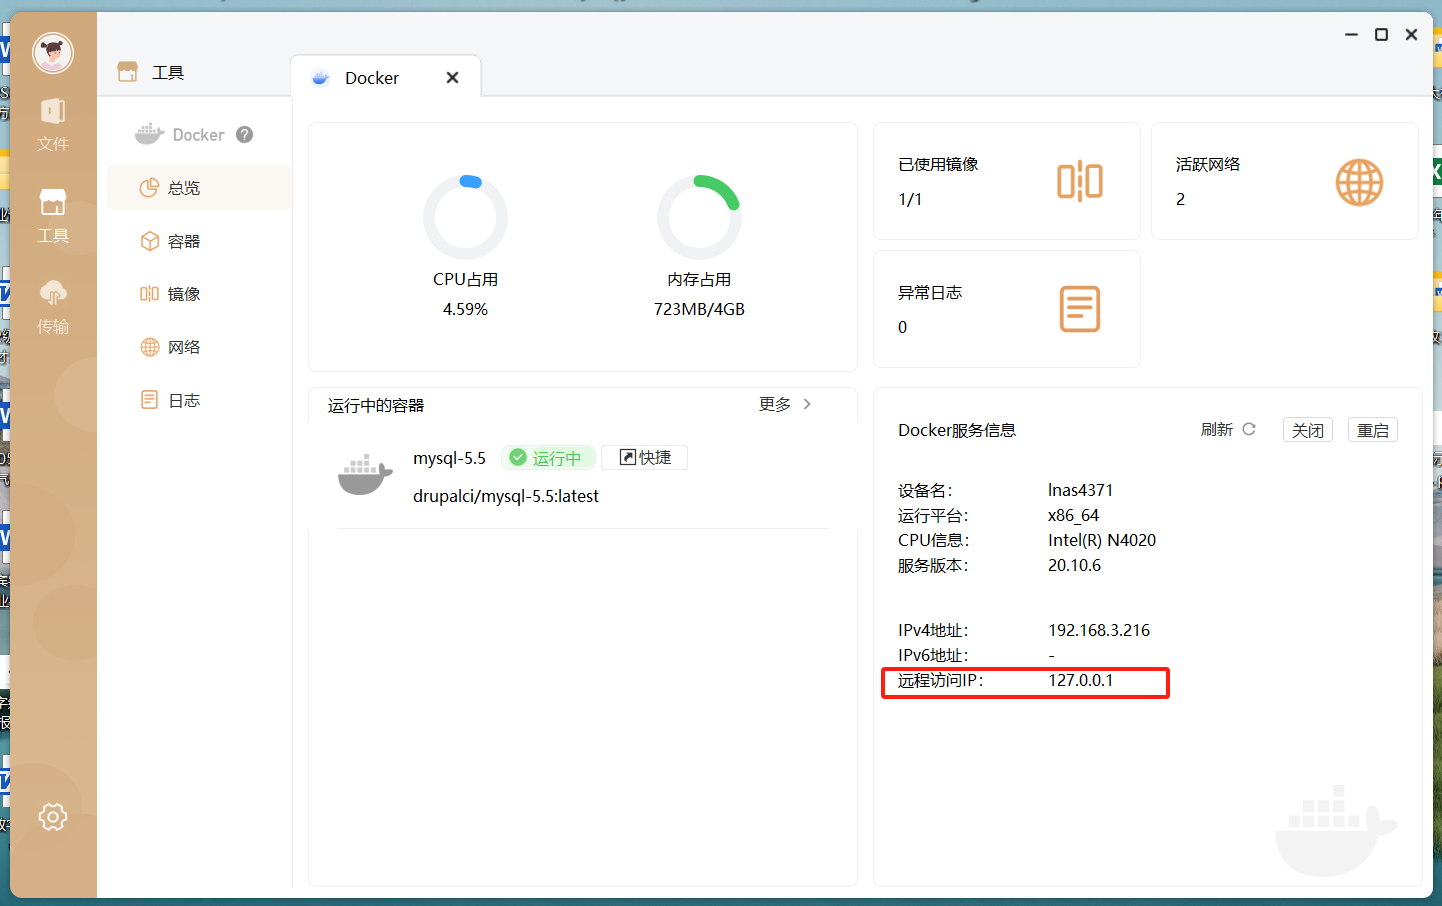This screenshot has width=1442, height=906.
Task: Click the 723MB/4GB memory value
Action: [699, 309]
